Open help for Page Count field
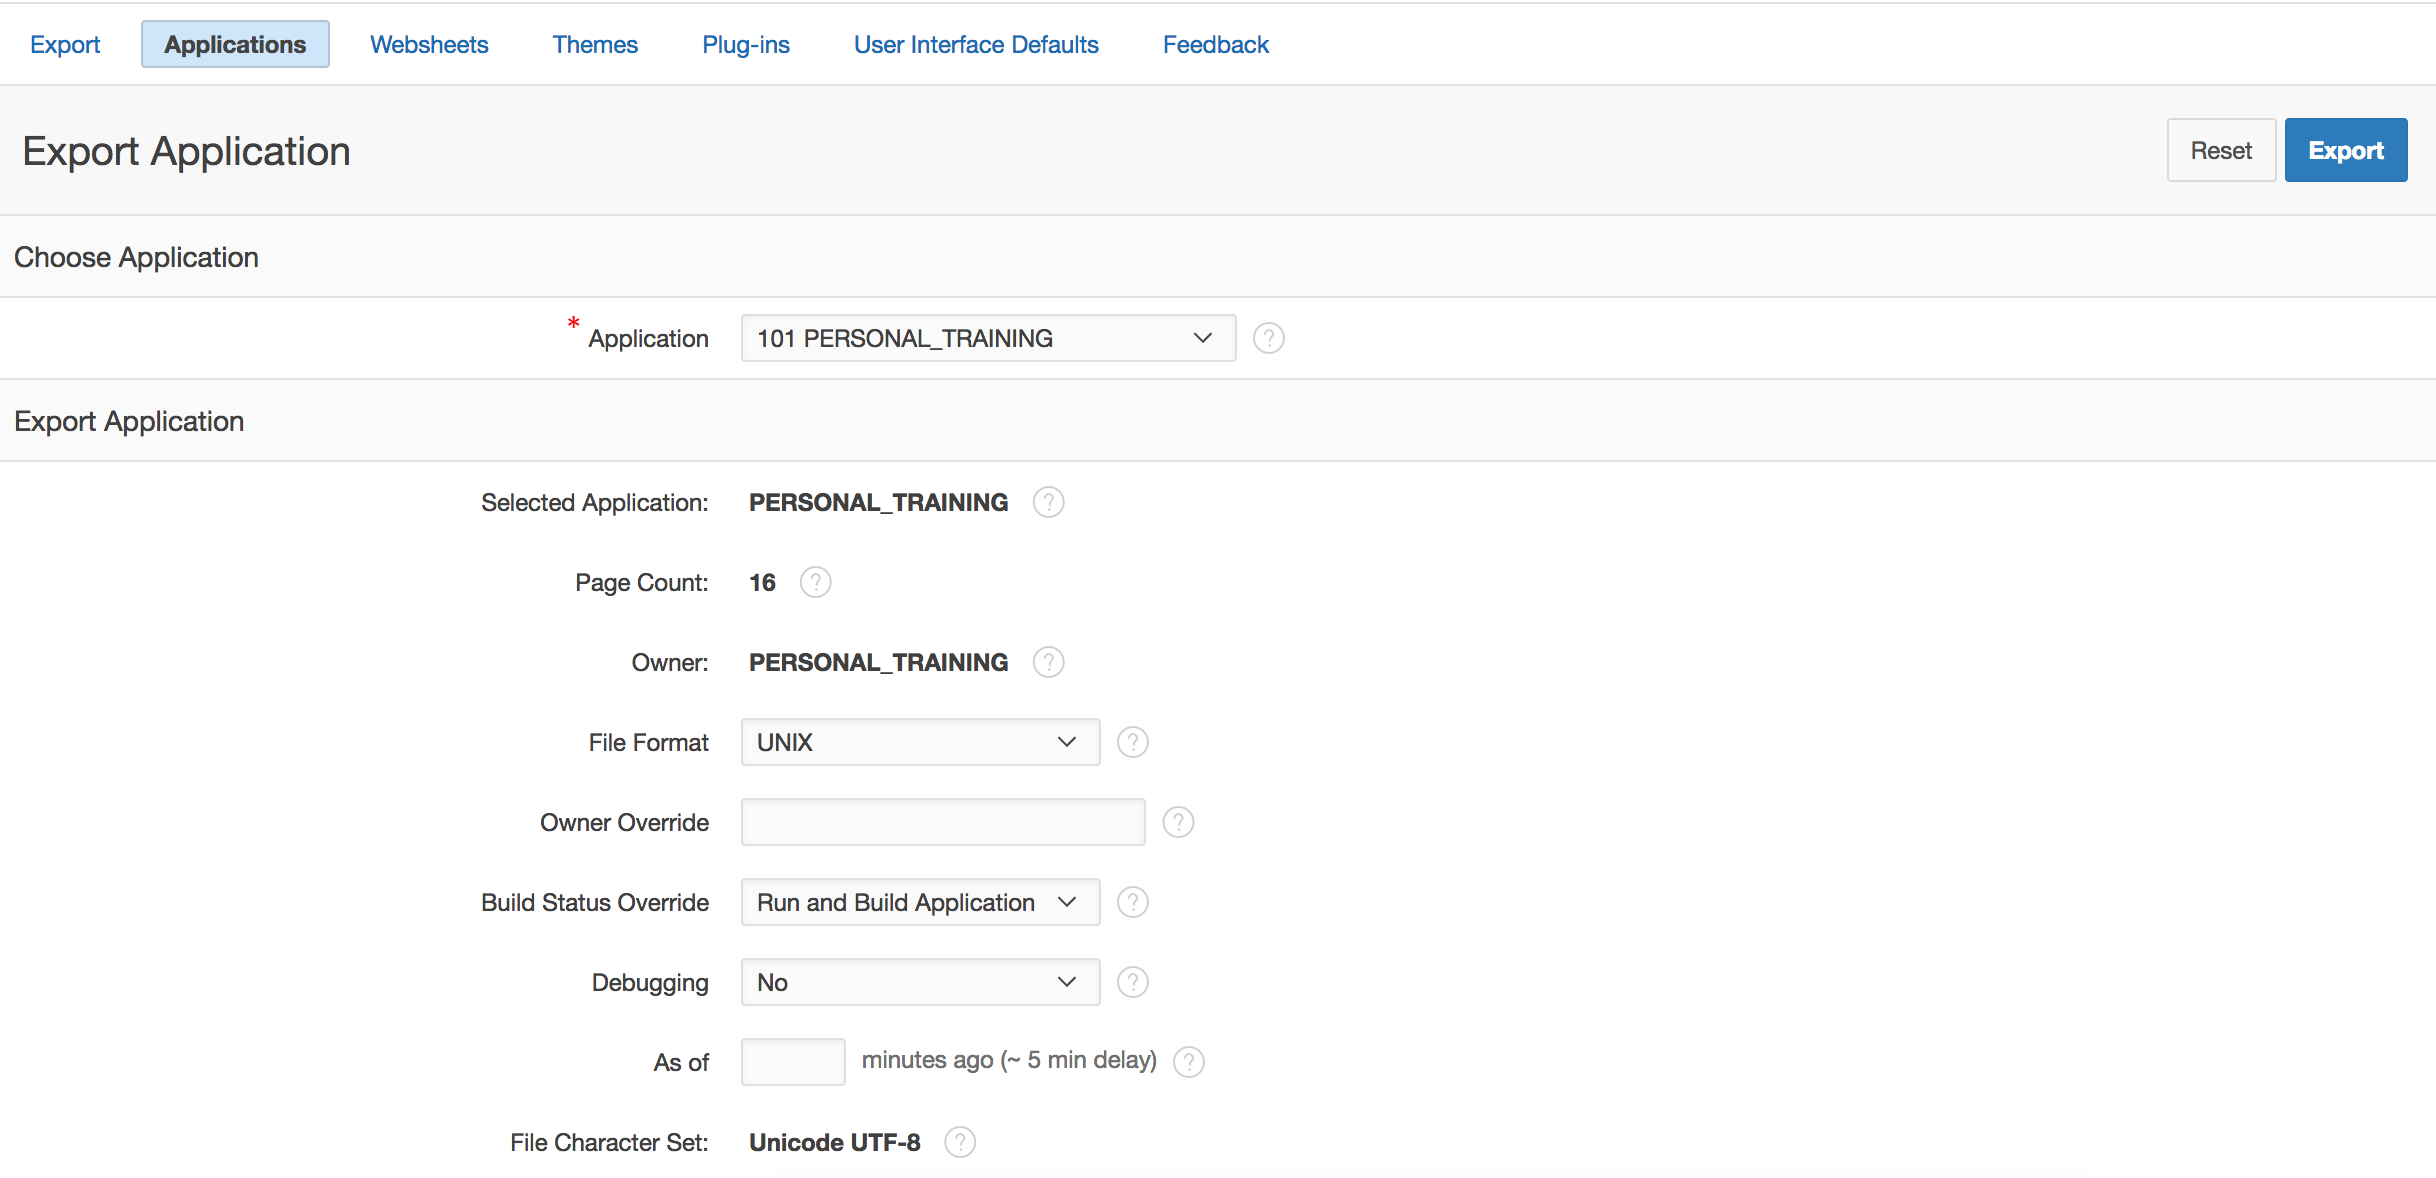Image resolution: width=2436 pixels, height=1178 pixels. (815, 582)
